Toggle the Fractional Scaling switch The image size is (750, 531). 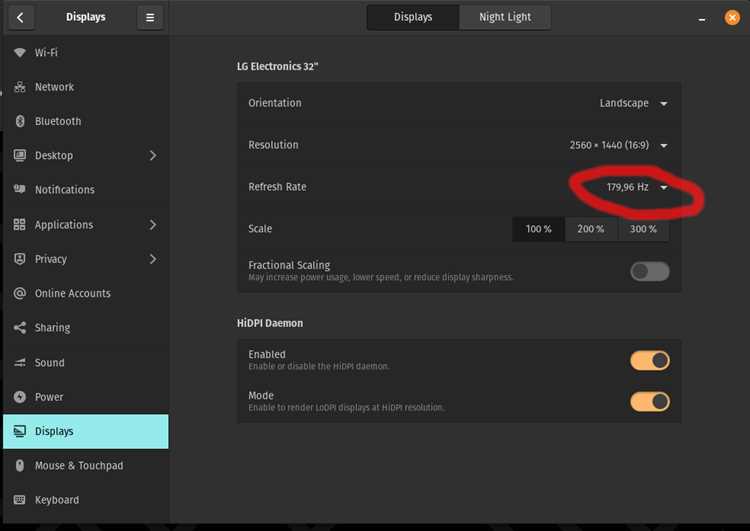(x=650, y=271)
